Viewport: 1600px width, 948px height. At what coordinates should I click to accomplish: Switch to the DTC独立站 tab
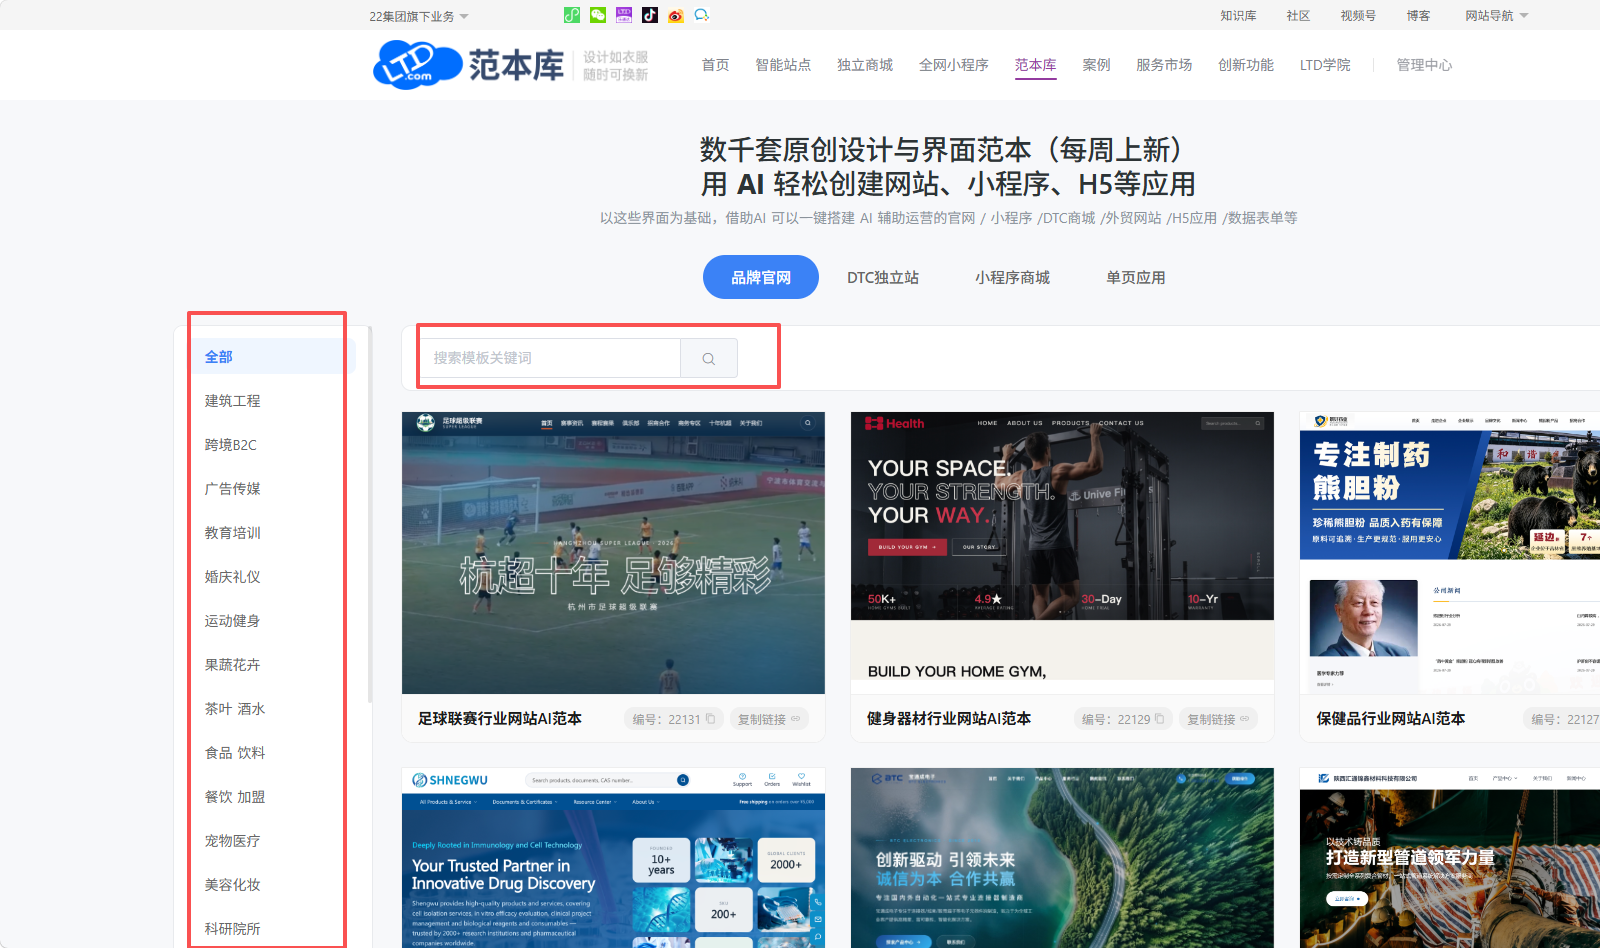tap(883, 277)
